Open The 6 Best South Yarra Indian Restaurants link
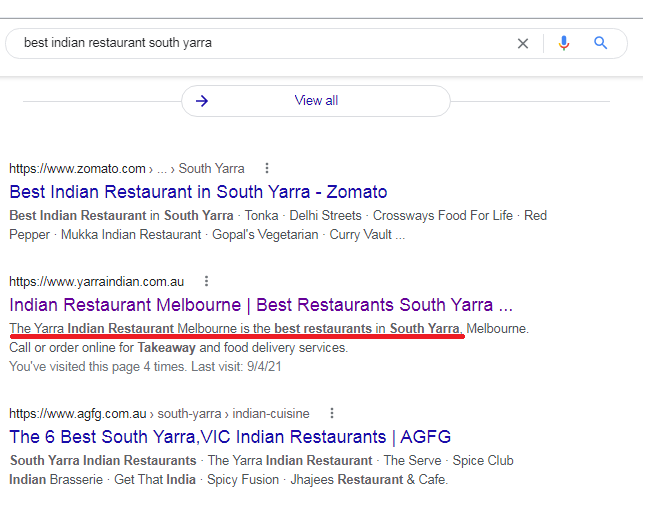The height and width of the screenshot is (527, 661). tap(230, 437)
